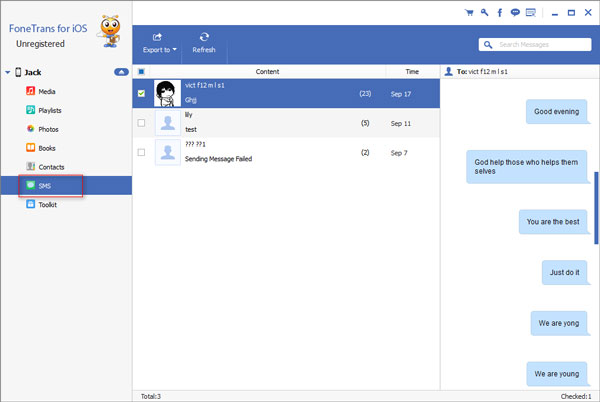Select Playlists in the sidebar

(50, 110)
